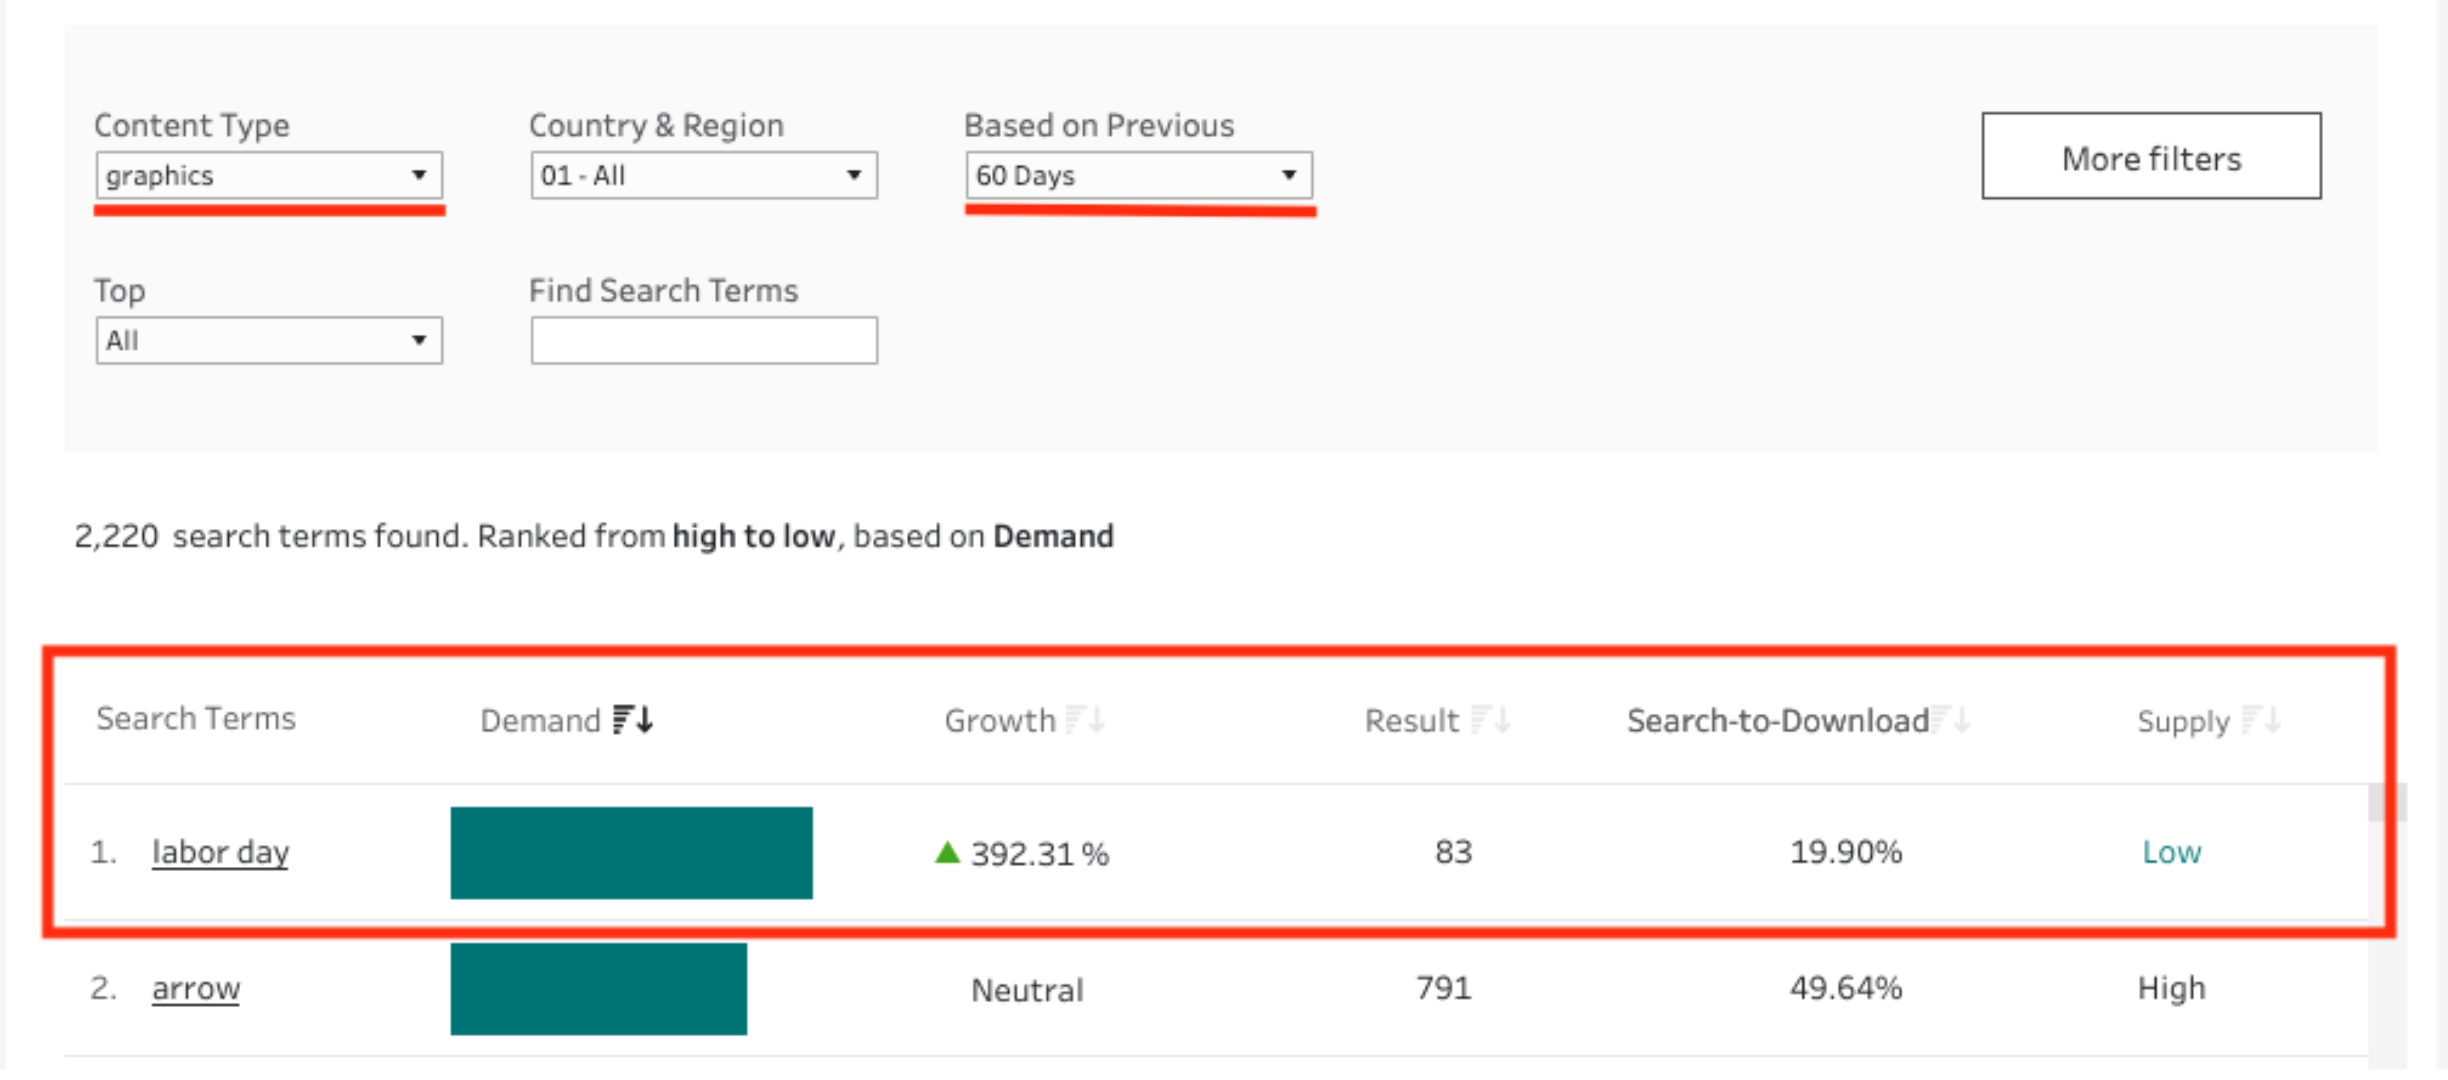Sort by Supply using its sort icon
This screenshot has width=2448, height=1080.
click(2261, 720)
